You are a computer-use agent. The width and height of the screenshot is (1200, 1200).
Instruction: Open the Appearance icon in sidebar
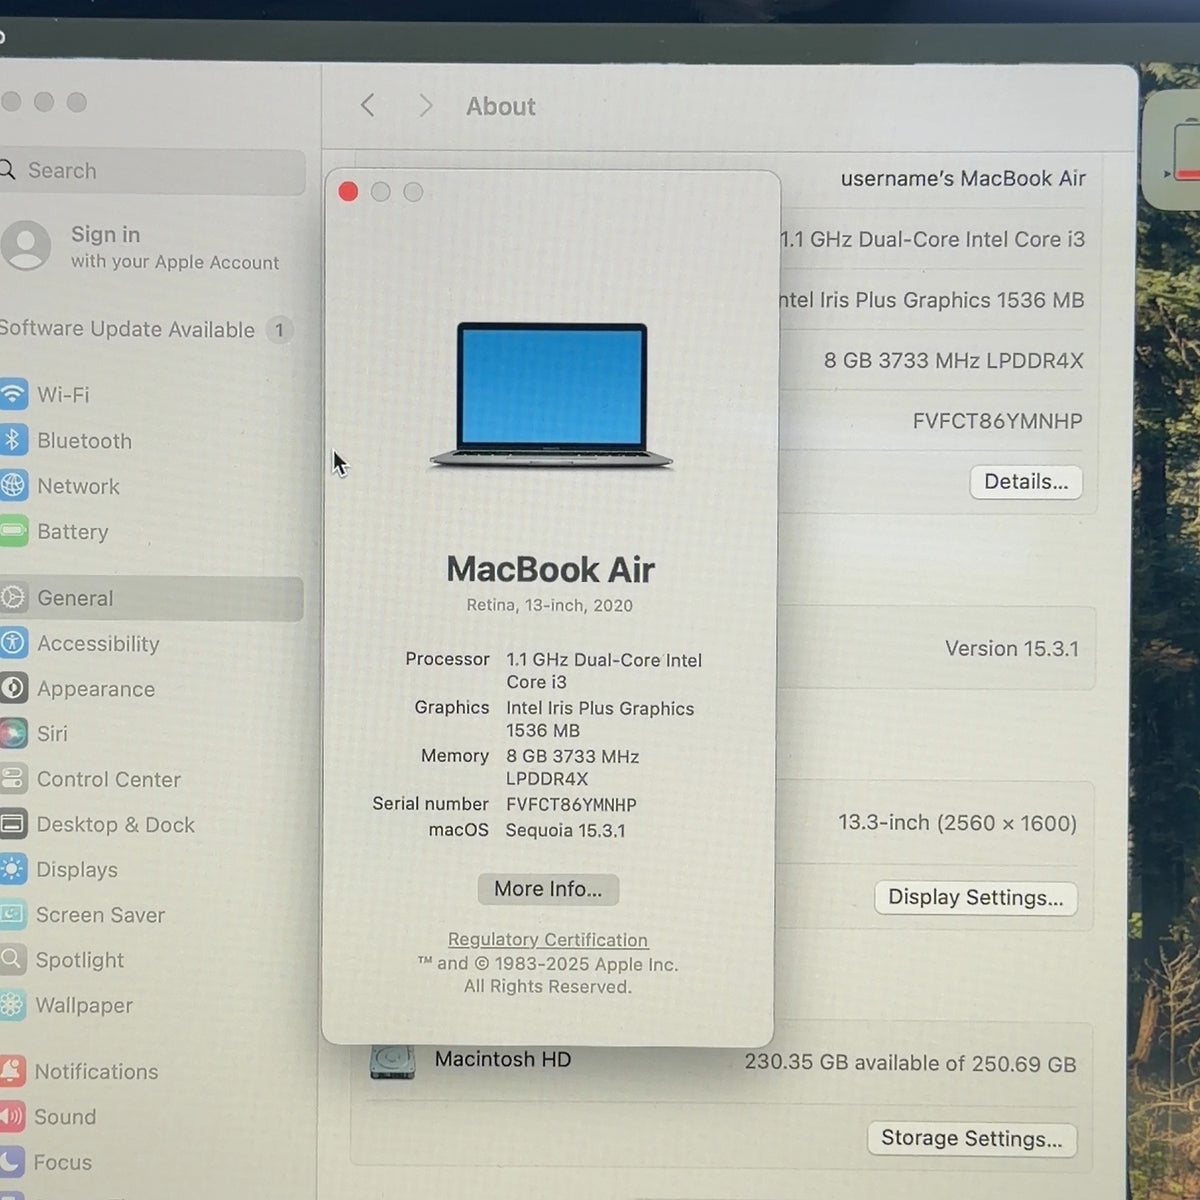pyautogui.click(x=13, y=688)
